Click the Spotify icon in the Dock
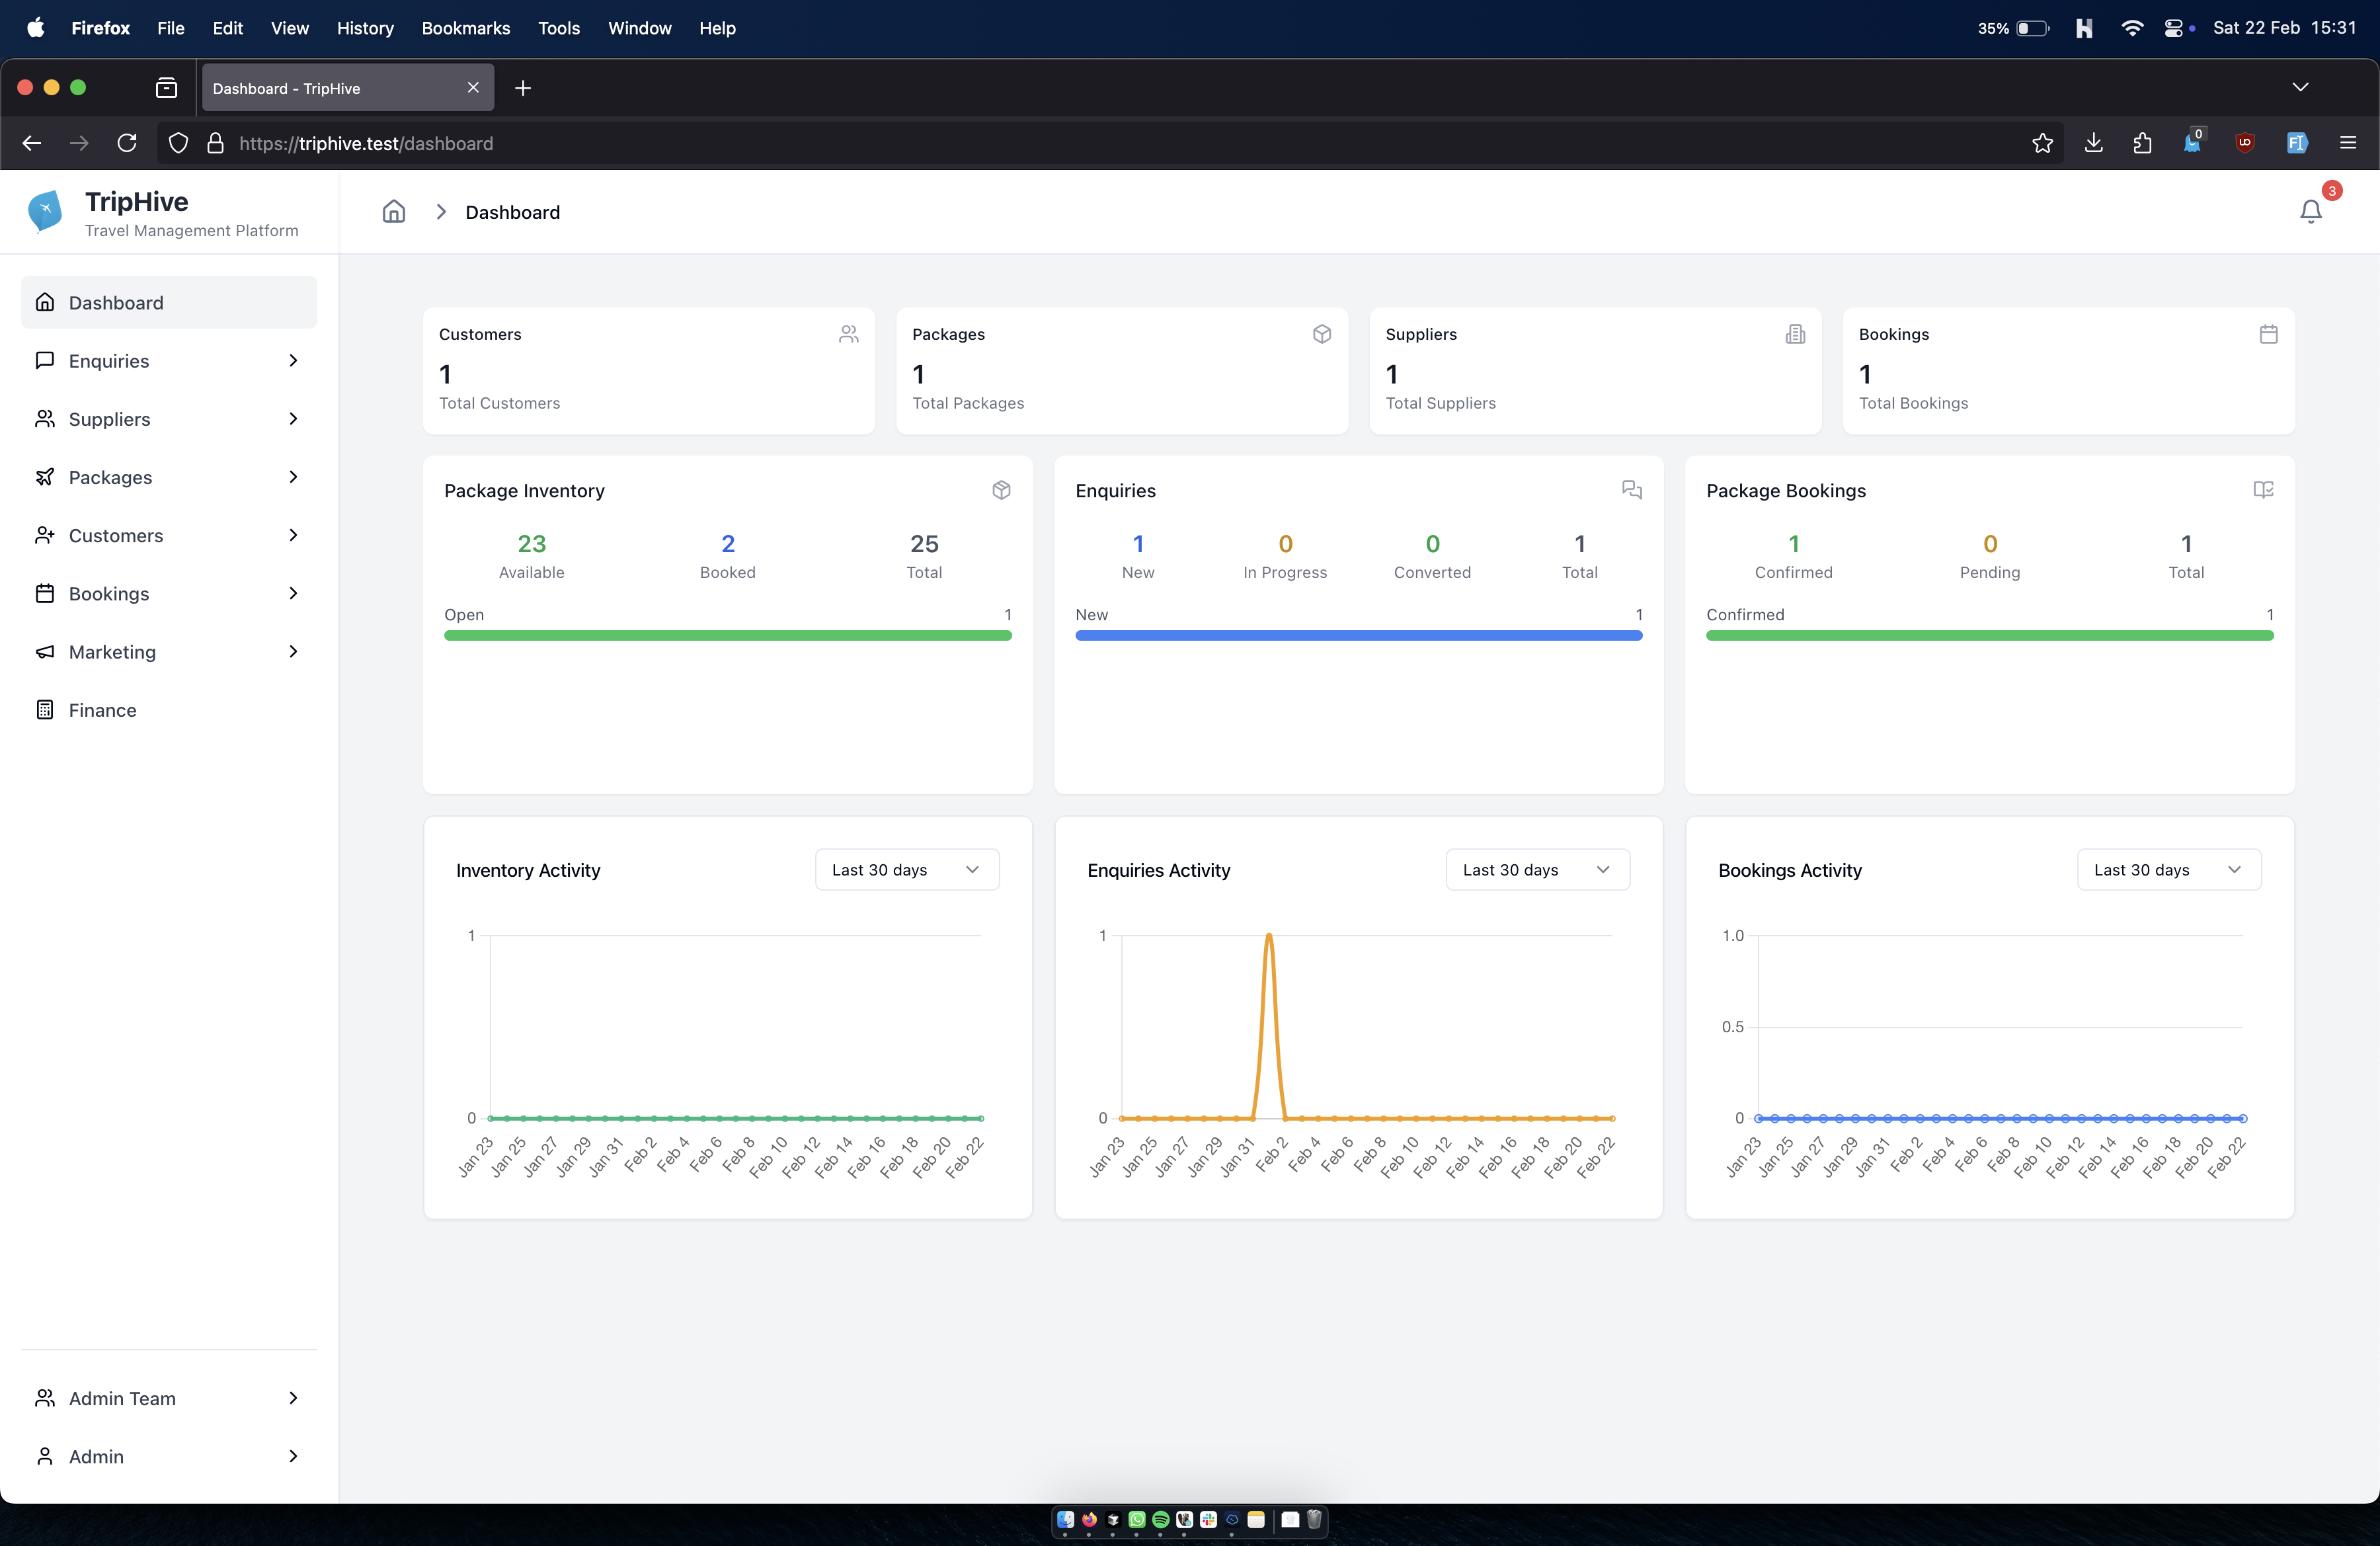This screenshot has width=2380, height=1546. pyautogui.click(x=1160, y=1520)
